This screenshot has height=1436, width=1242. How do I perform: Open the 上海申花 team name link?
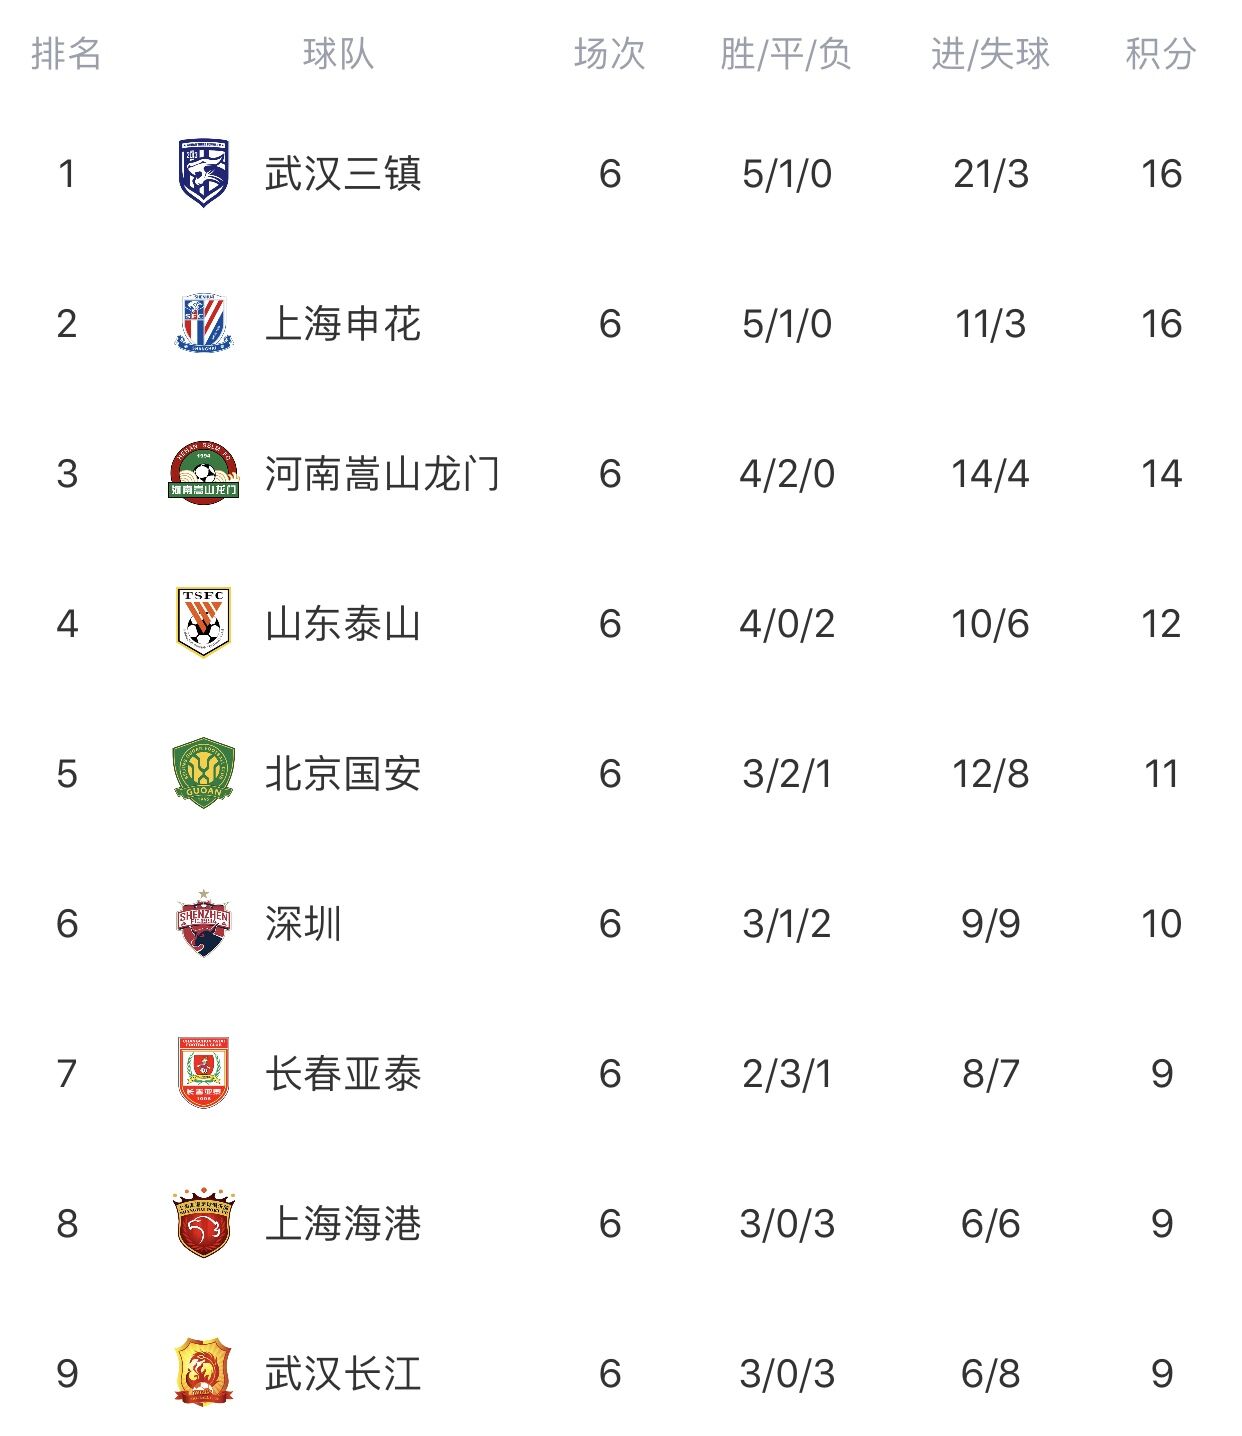click(x=343, y=323)
